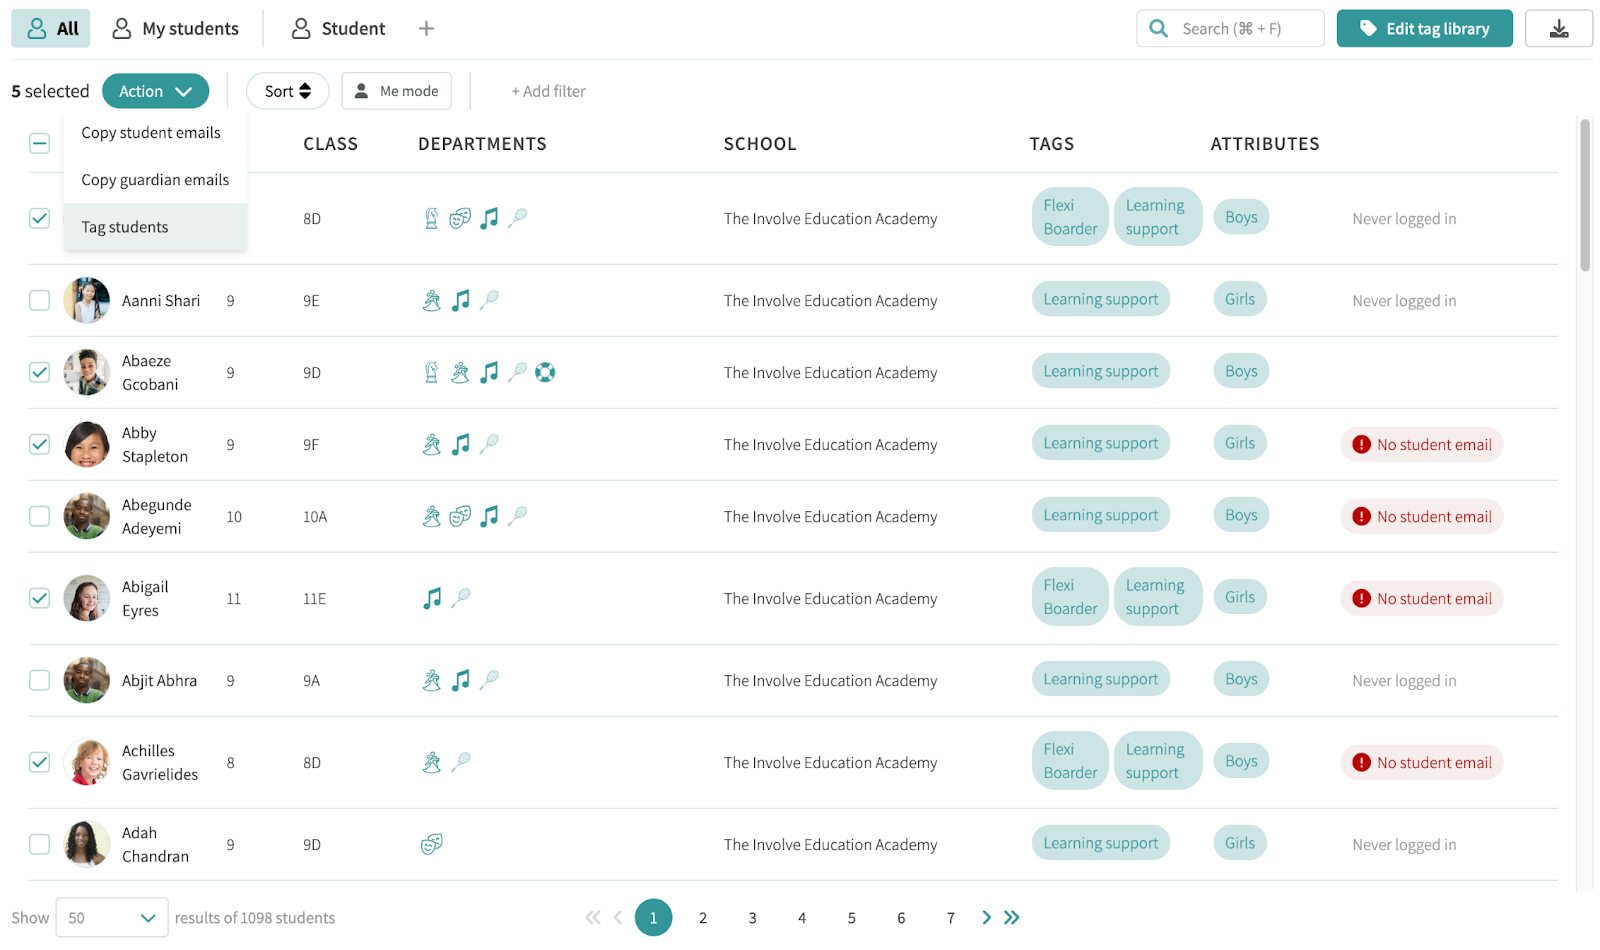
Task: Click the lifebuoy icon in Abaeze Gcobani's row
Action: point(545,372)
